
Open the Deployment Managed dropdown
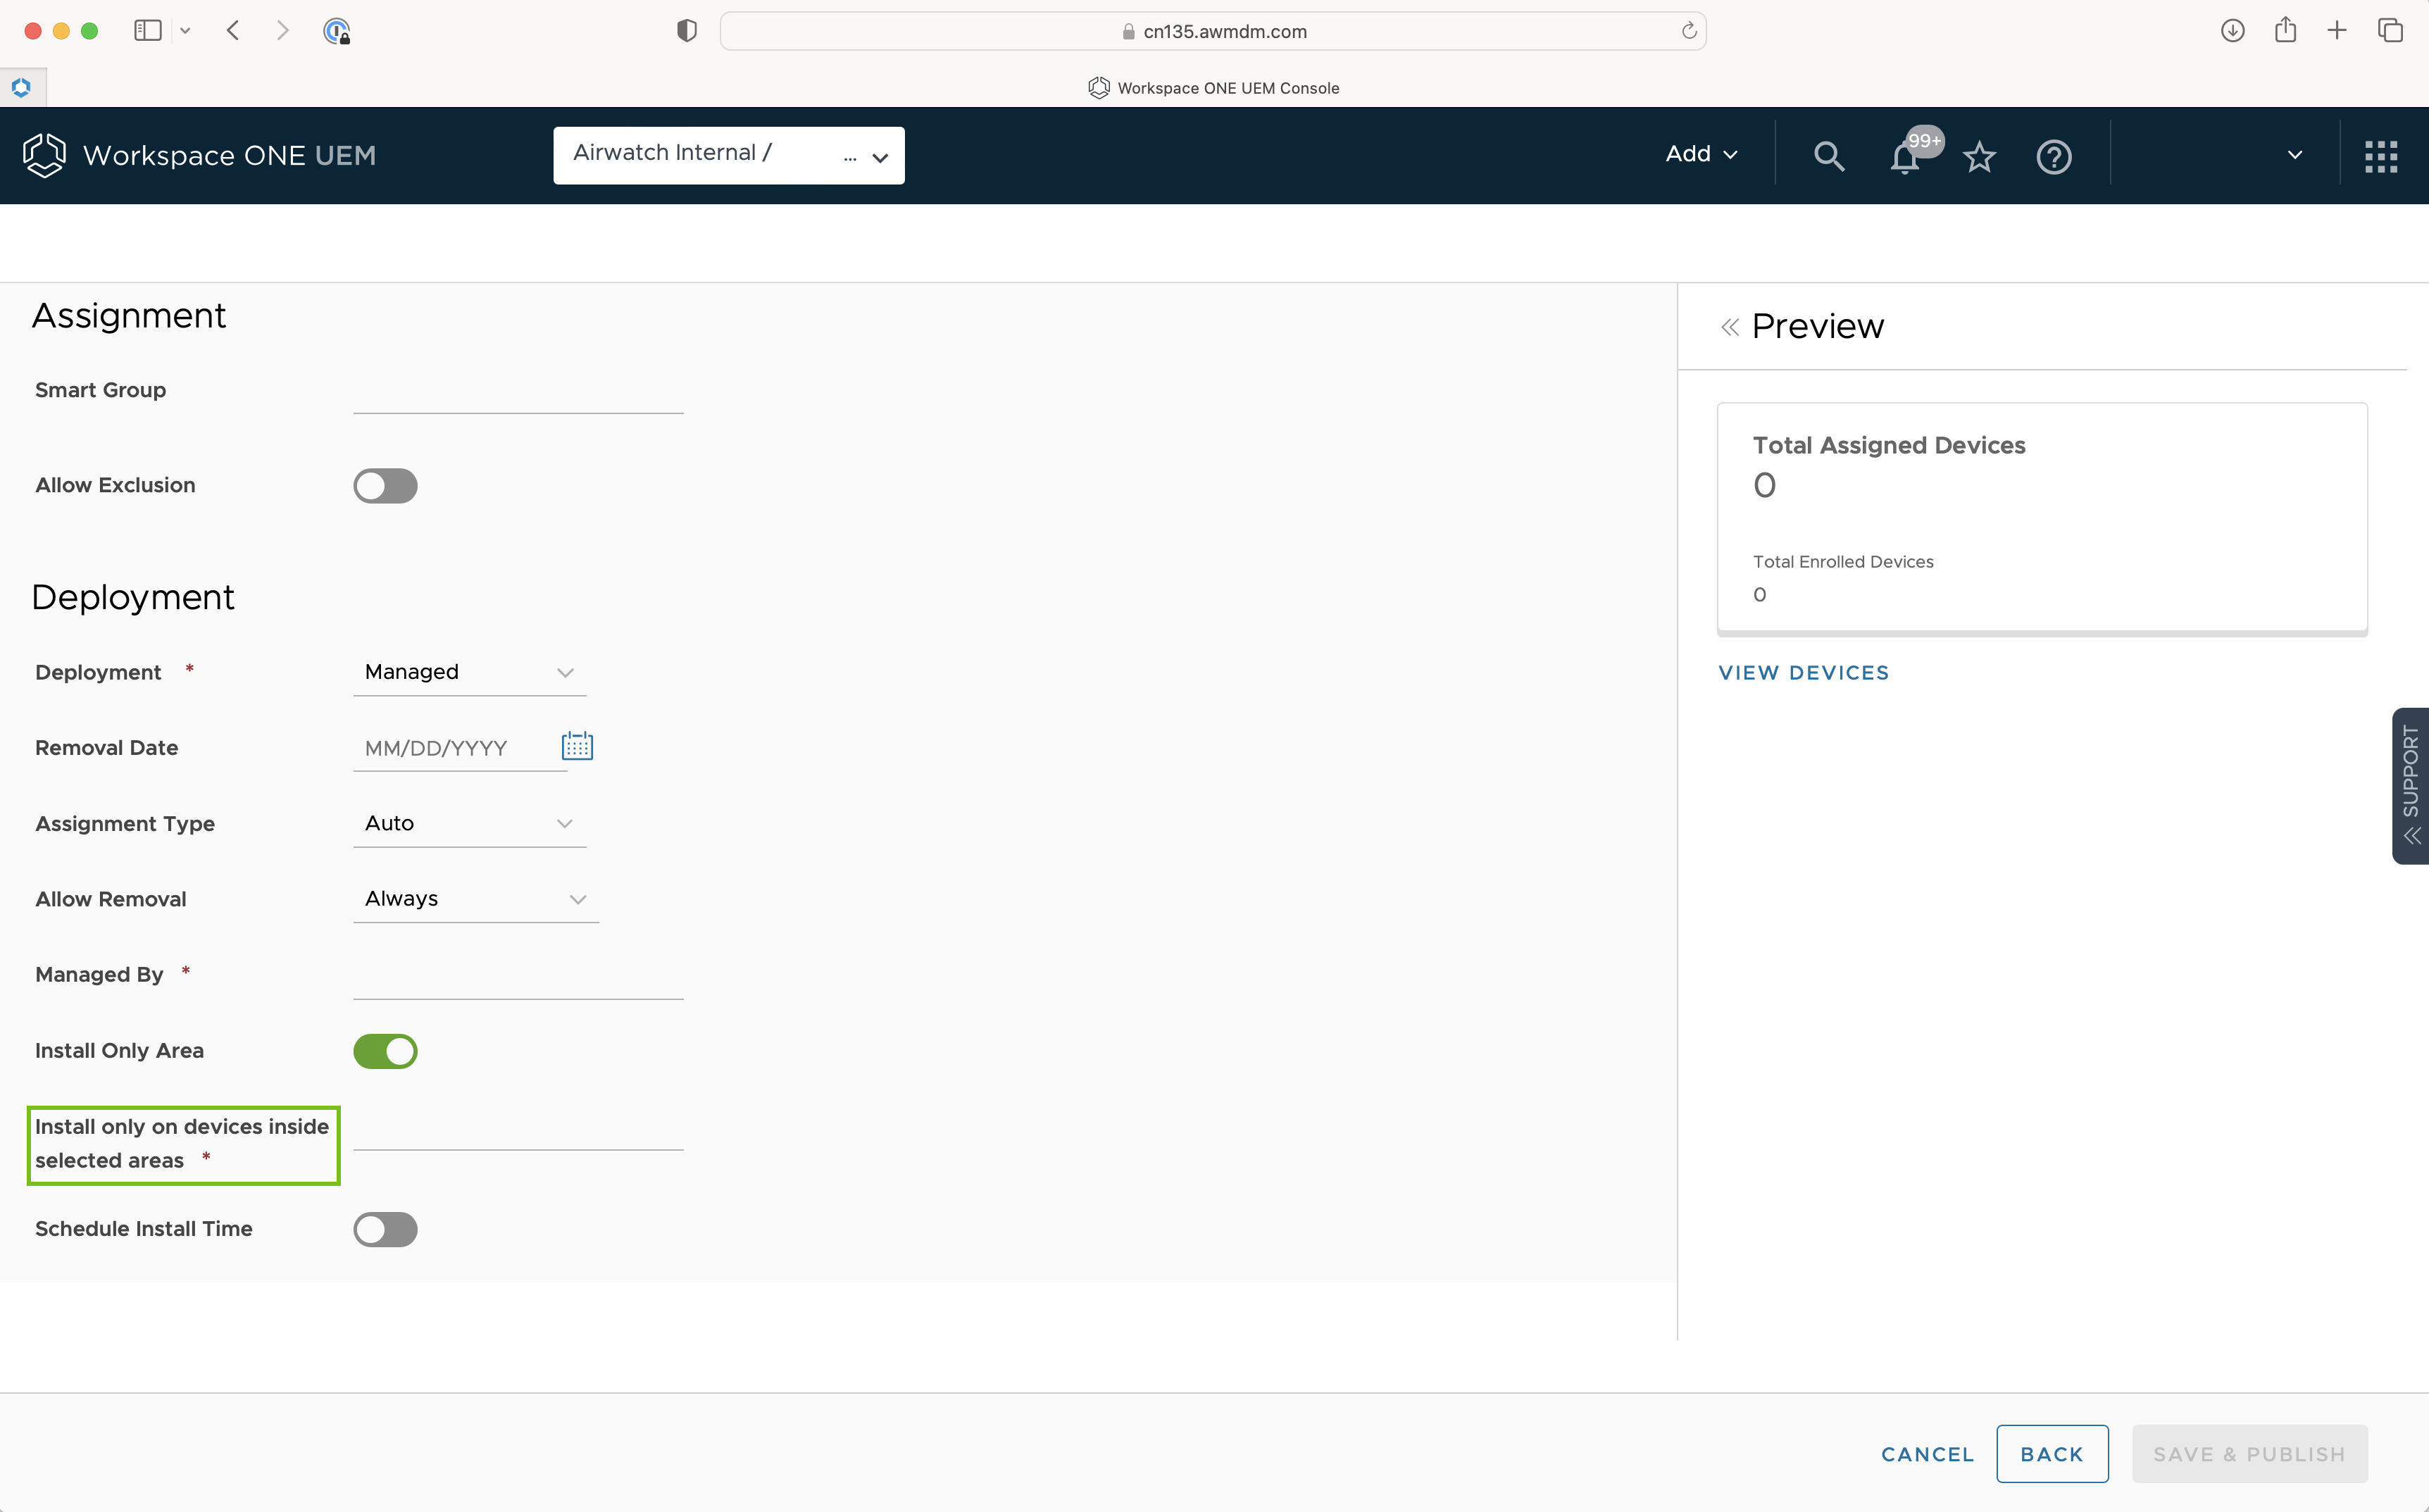click(469, 672)
